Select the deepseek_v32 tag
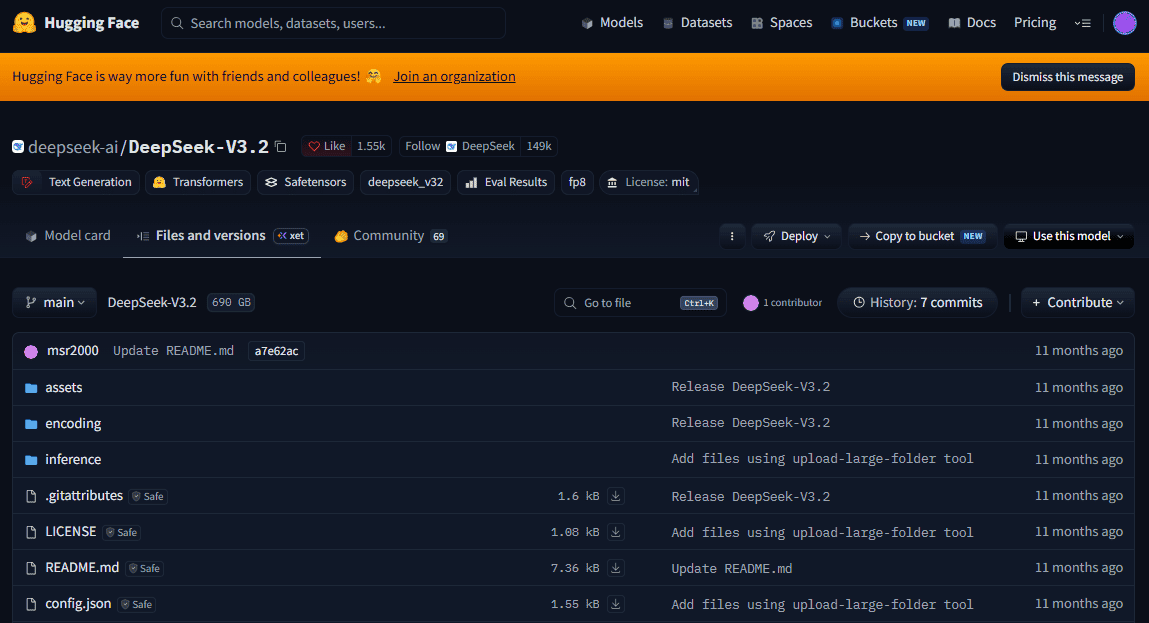This screenshot has height=623, width=1149. point(405,182)
